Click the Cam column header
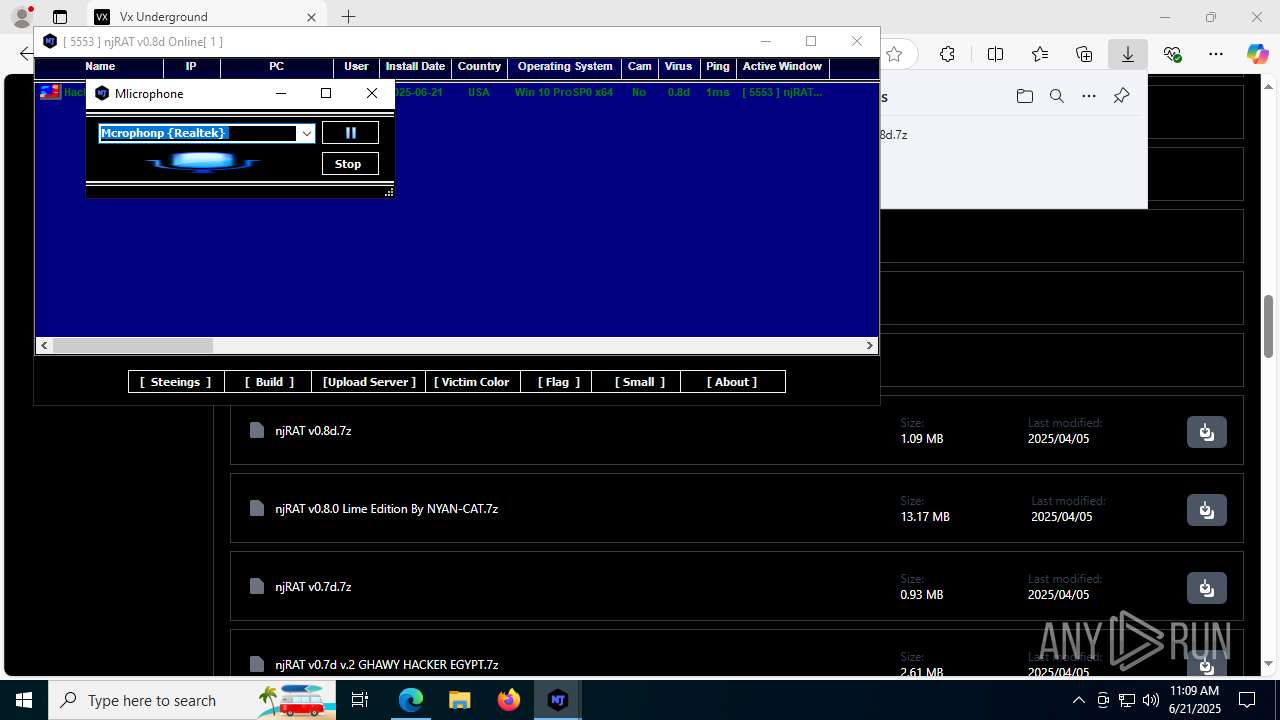The height and width of the screenshot is (720, 1280). pos(640,66)
